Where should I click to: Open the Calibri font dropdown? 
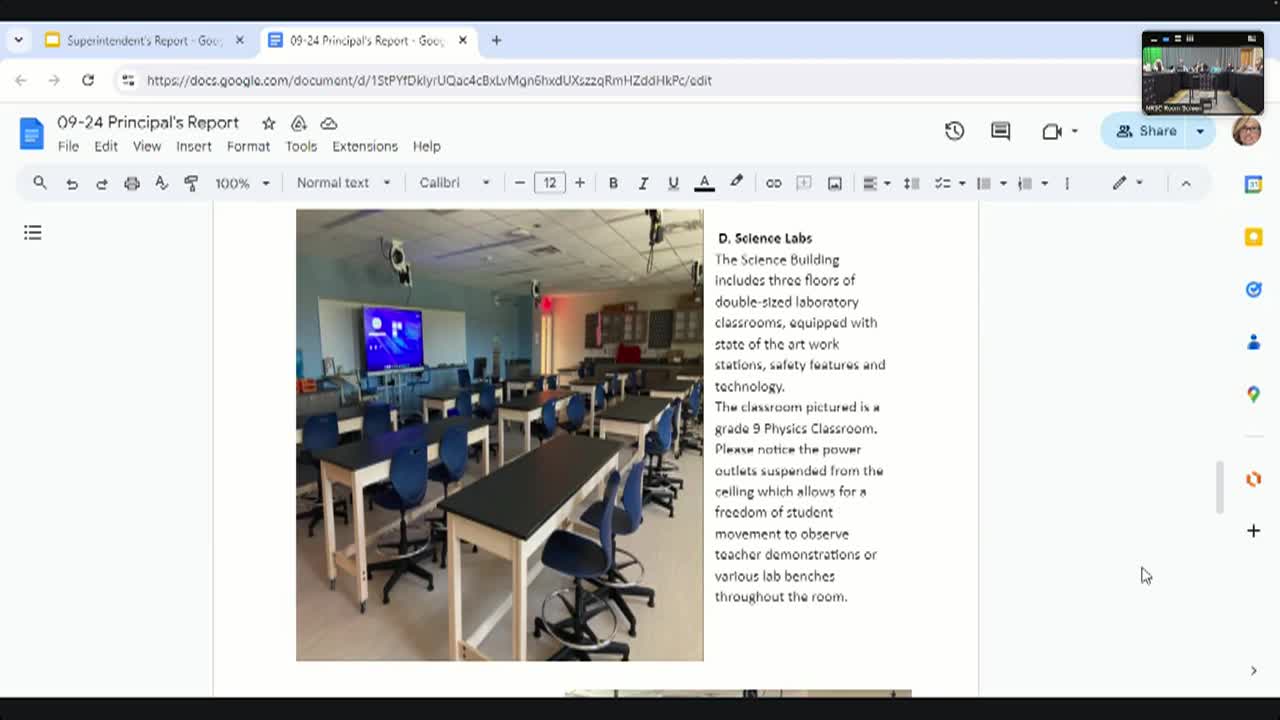[x=454, y=183]
